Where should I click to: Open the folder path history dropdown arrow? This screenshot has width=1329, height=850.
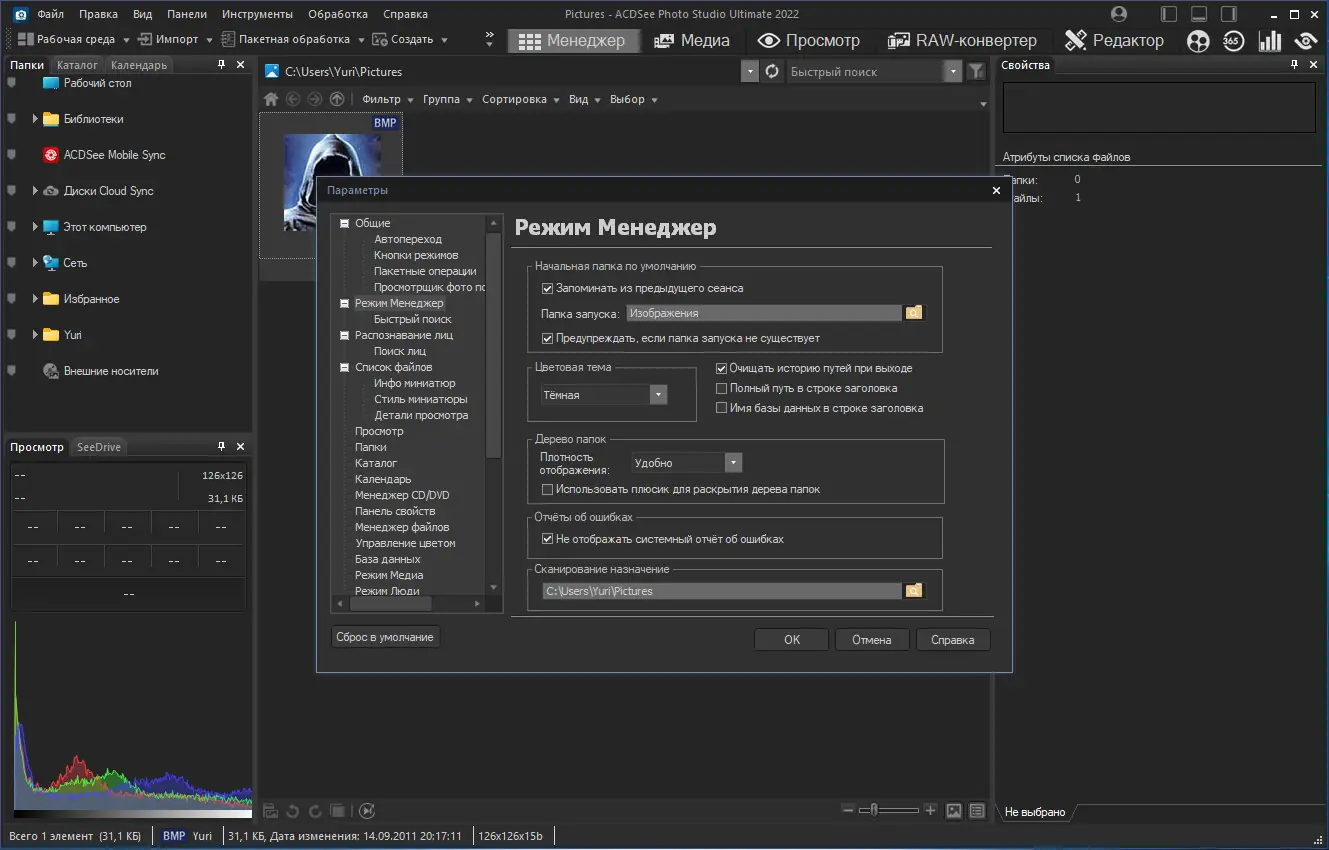(750, 71)
